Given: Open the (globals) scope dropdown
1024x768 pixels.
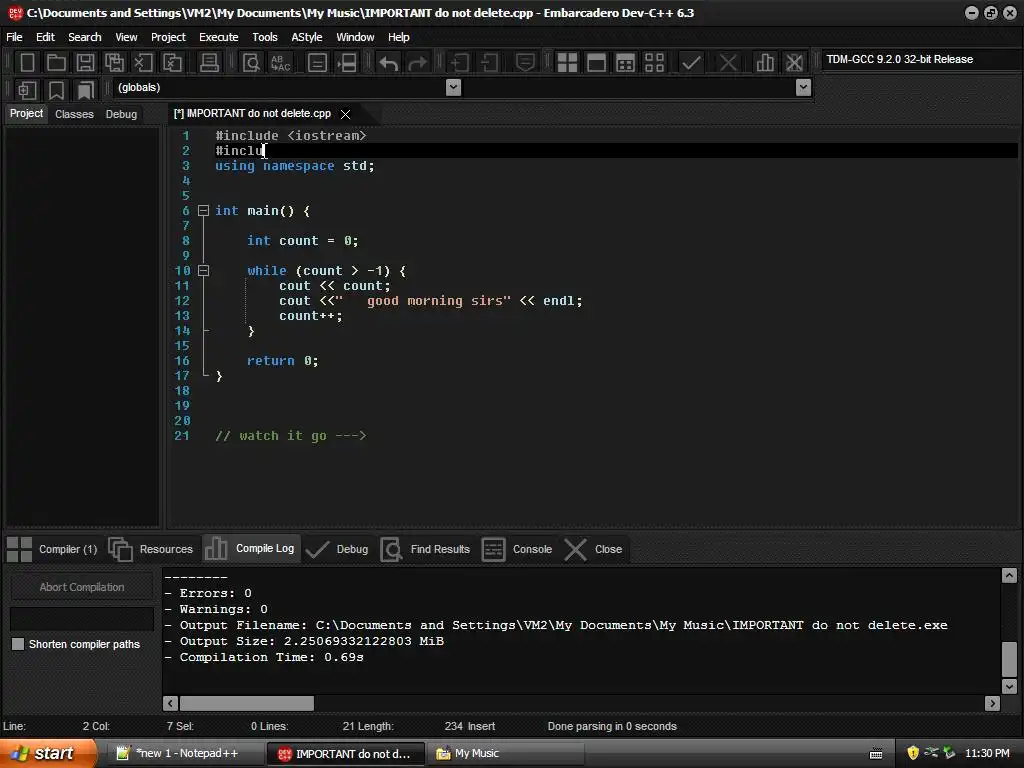Looking at the screenshot, I should pos(453,88).
